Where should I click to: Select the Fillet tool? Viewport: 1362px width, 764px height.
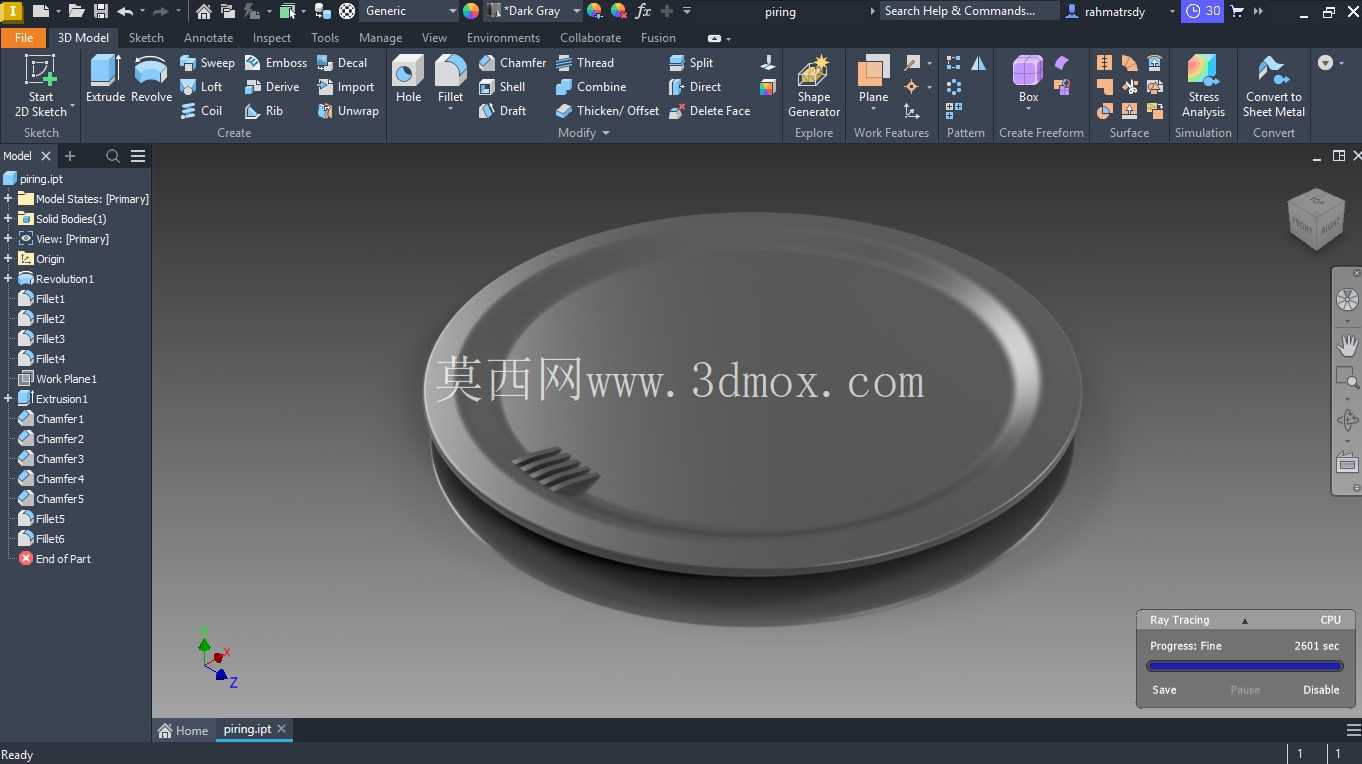450,79
